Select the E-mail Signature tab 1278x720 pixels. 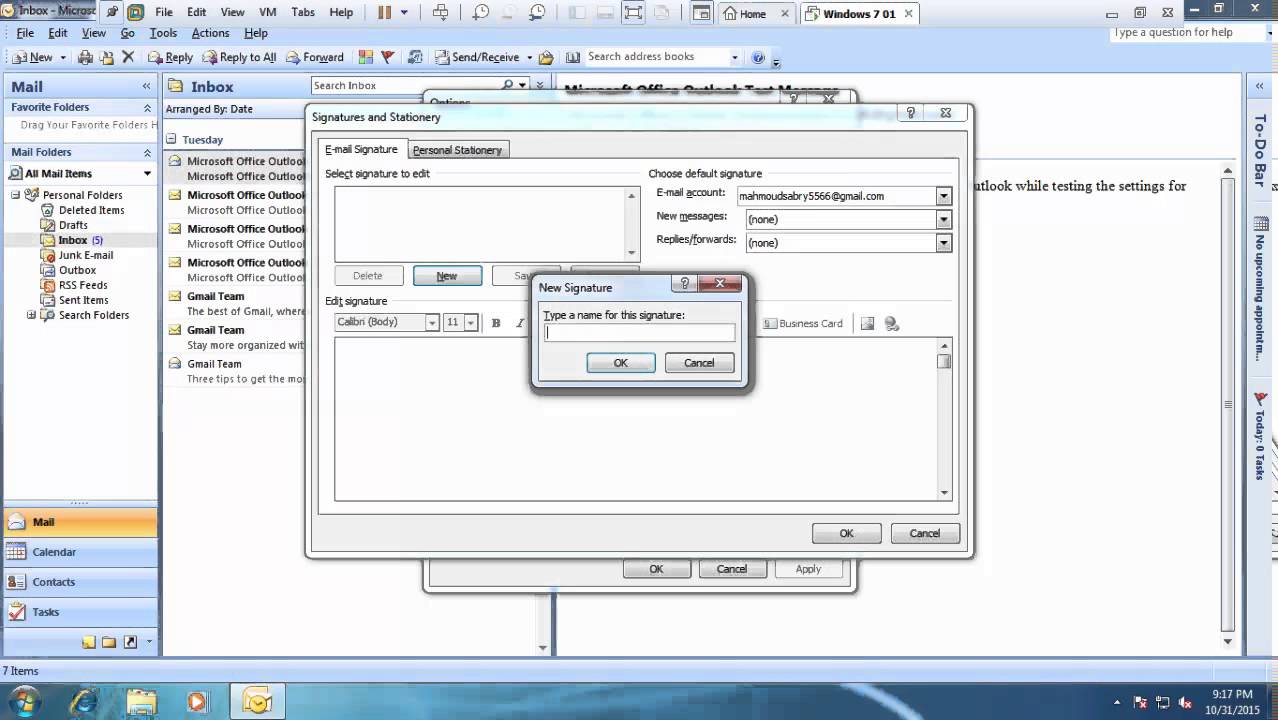pos(361,149)
